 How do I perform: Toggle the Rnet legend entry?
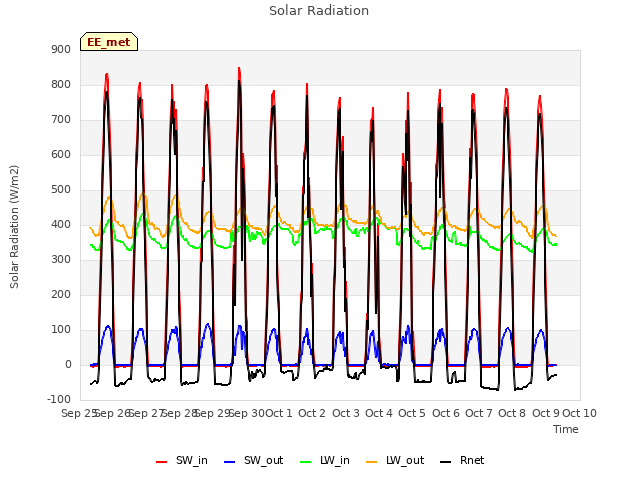(x=462, y=460)
